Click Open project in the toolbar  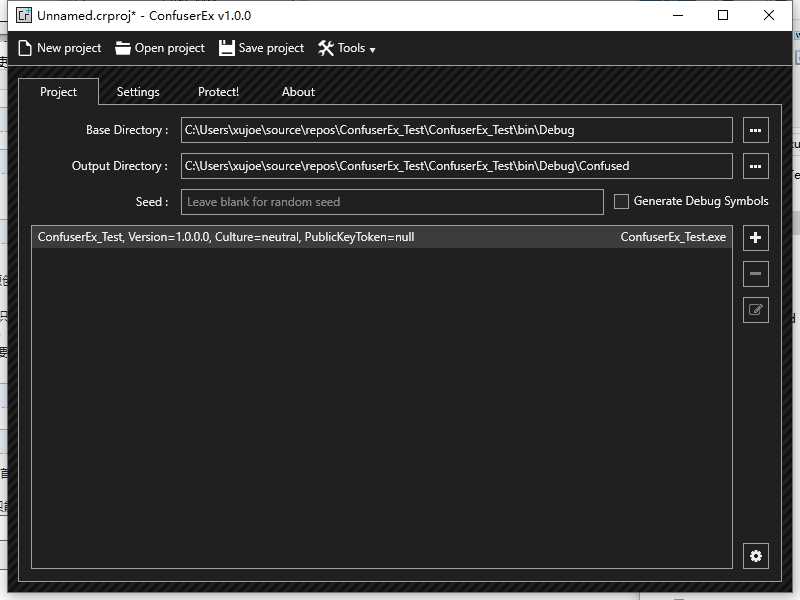[x=160, y=48]
